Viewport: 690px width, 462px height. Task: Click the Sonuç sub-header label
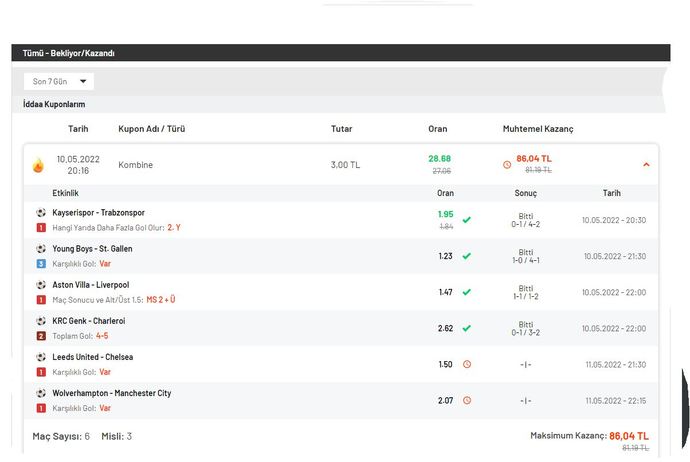click(x=525, y=193)
